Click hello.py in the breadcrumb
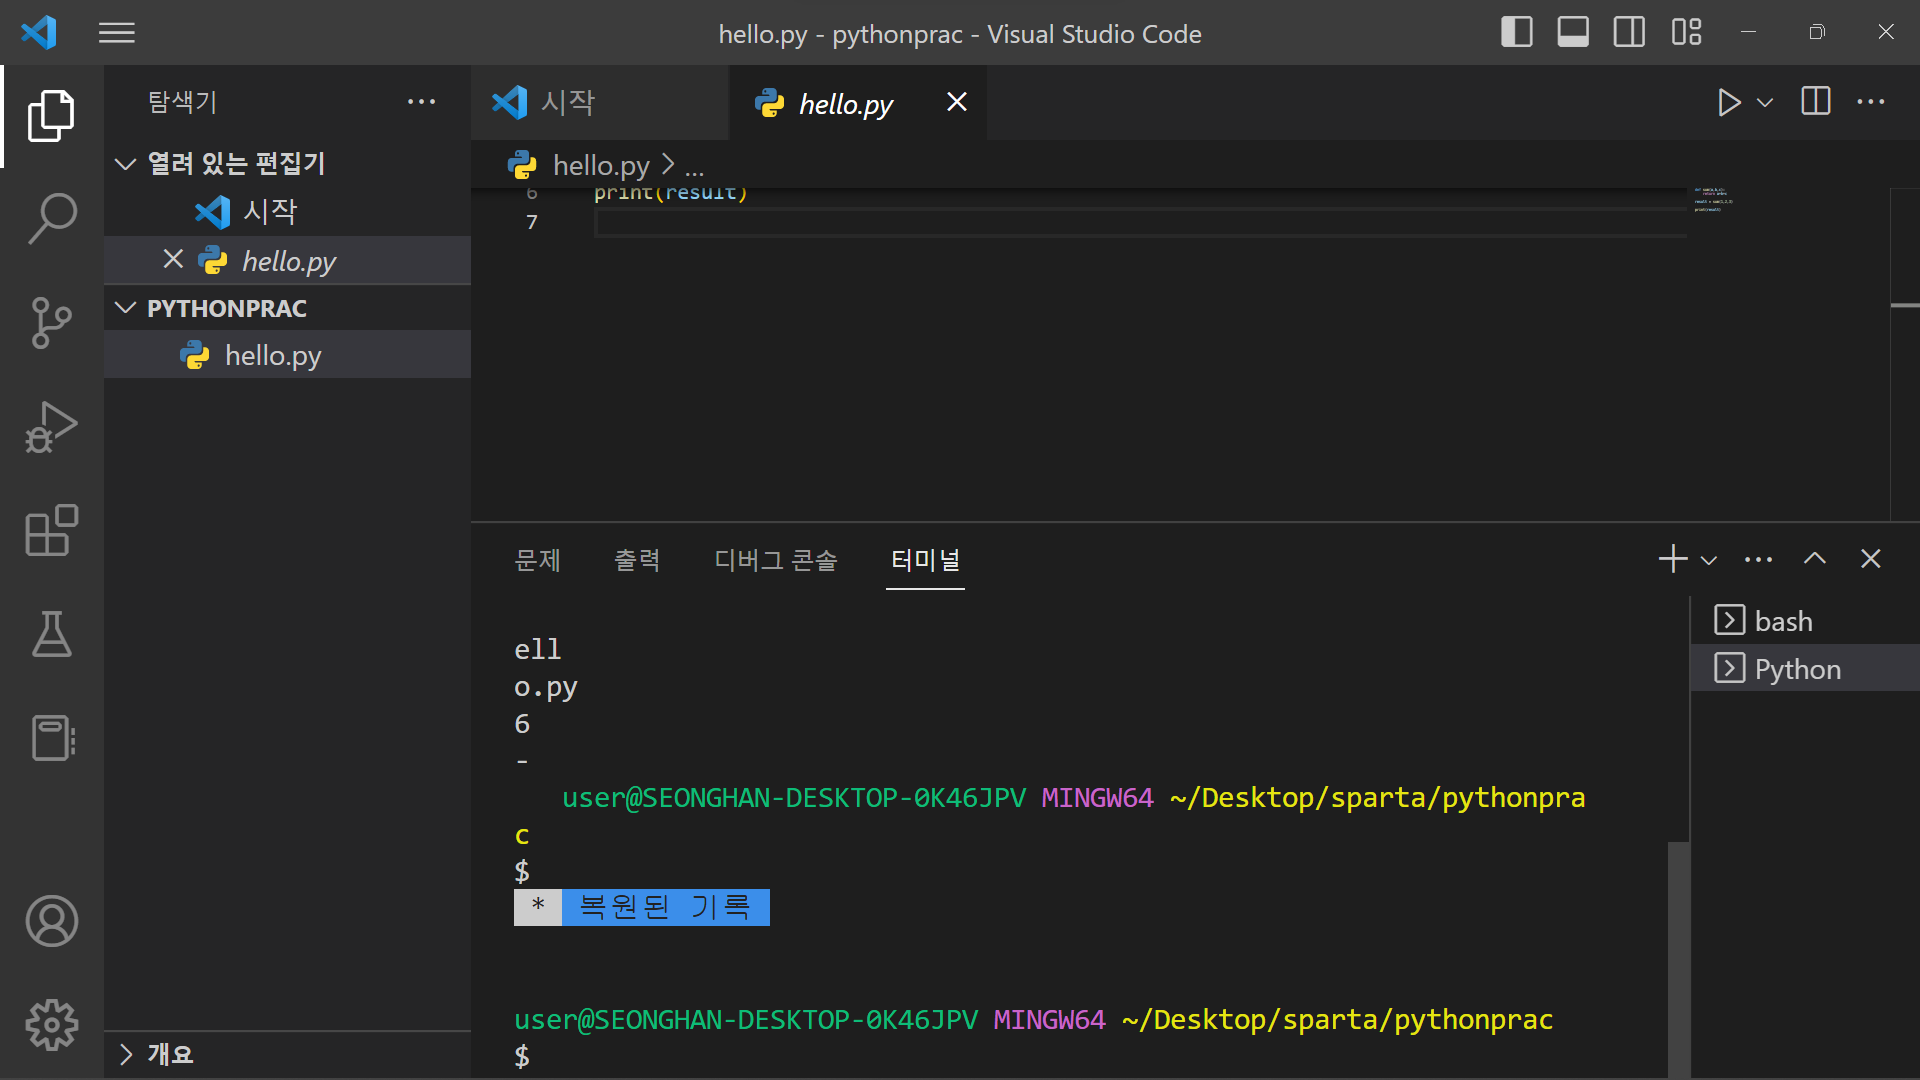The image size is (1920, 1080). click(601, 165)
